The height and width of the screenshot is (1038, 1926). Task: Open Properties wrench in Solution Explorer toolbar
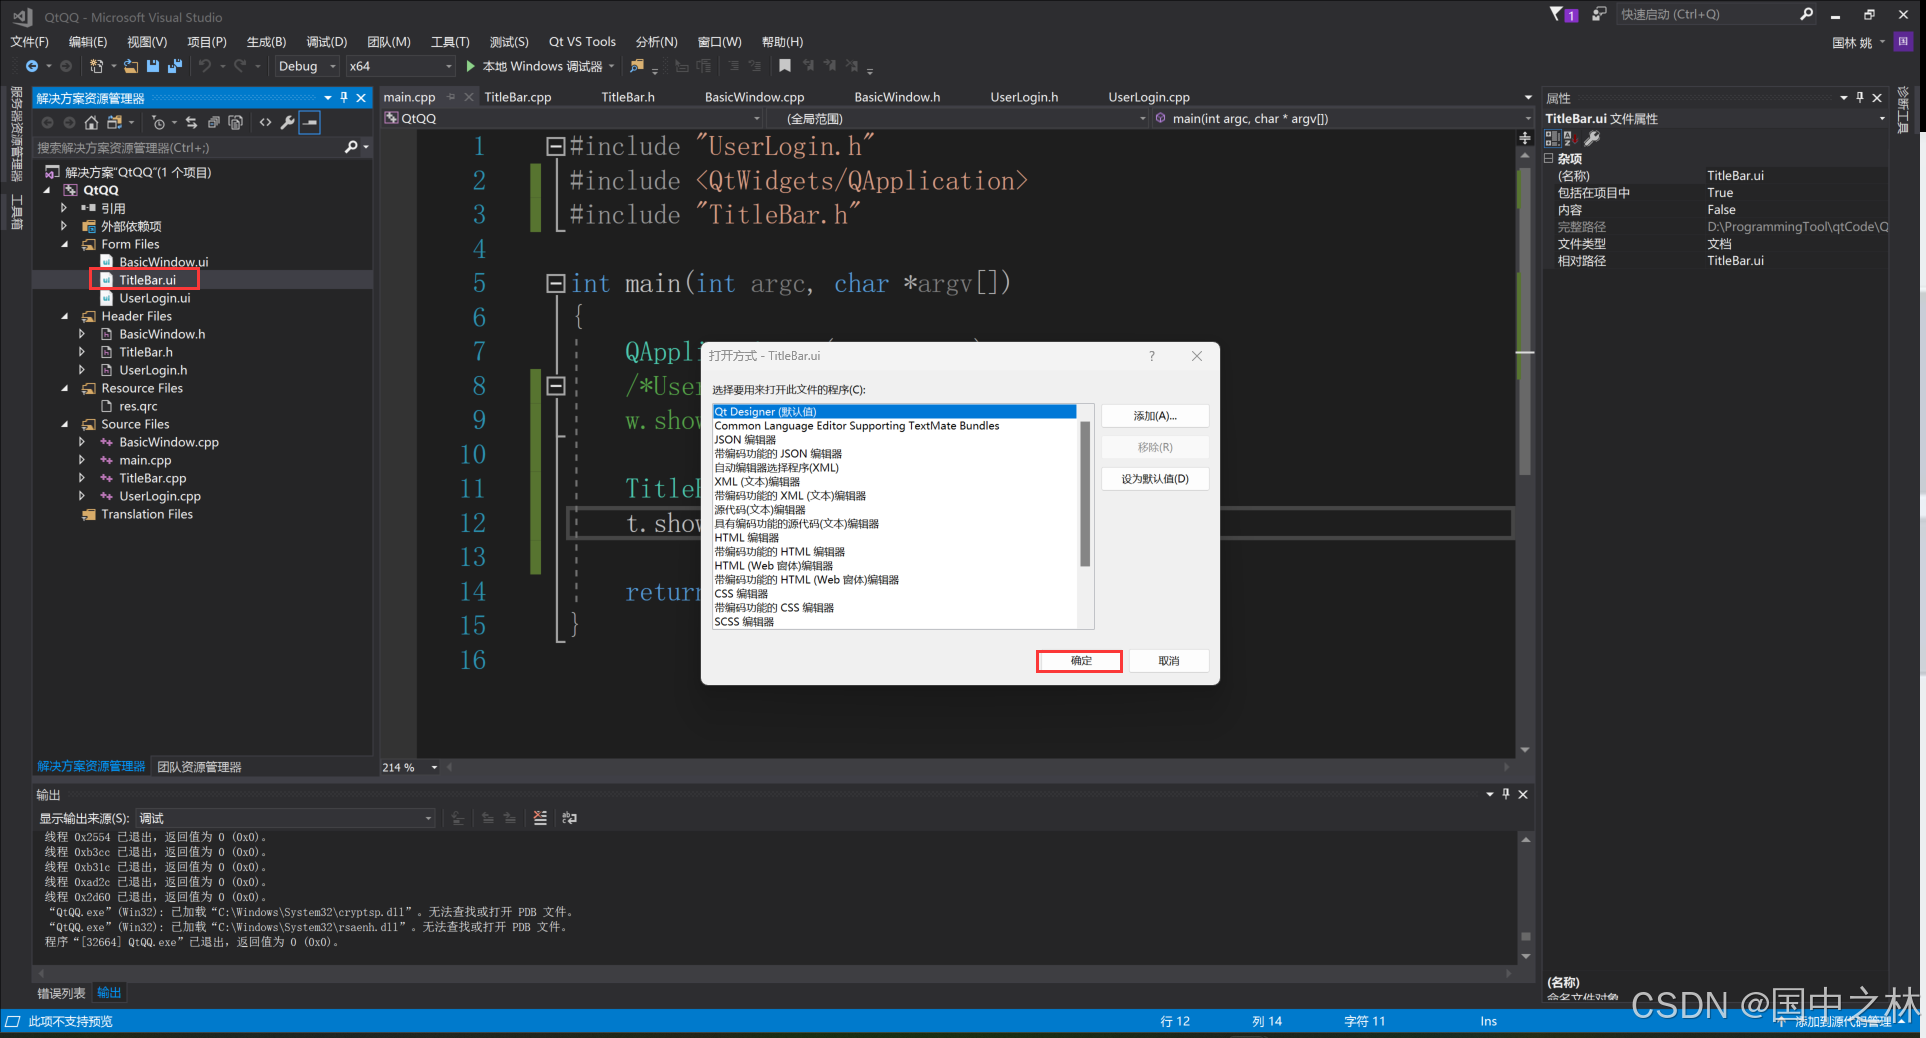point(288,122)
